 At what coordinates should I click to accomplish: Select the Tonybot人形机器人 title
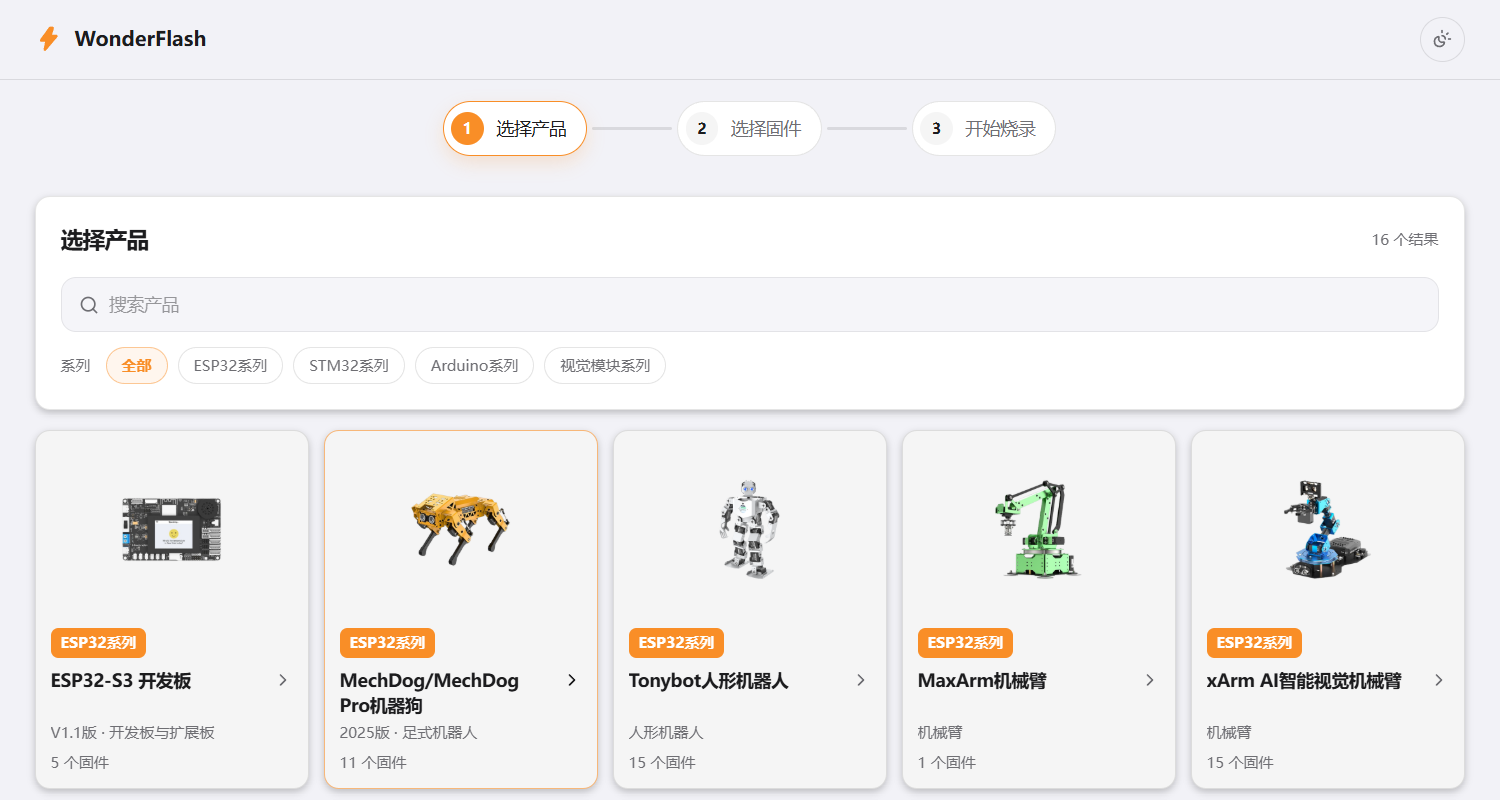point(709,681)
